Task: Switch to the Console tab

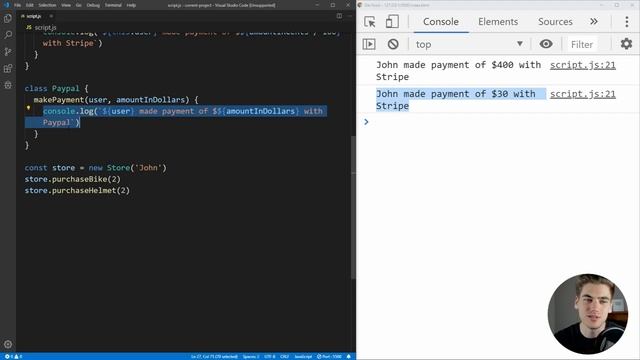Action: coord(441,22)
